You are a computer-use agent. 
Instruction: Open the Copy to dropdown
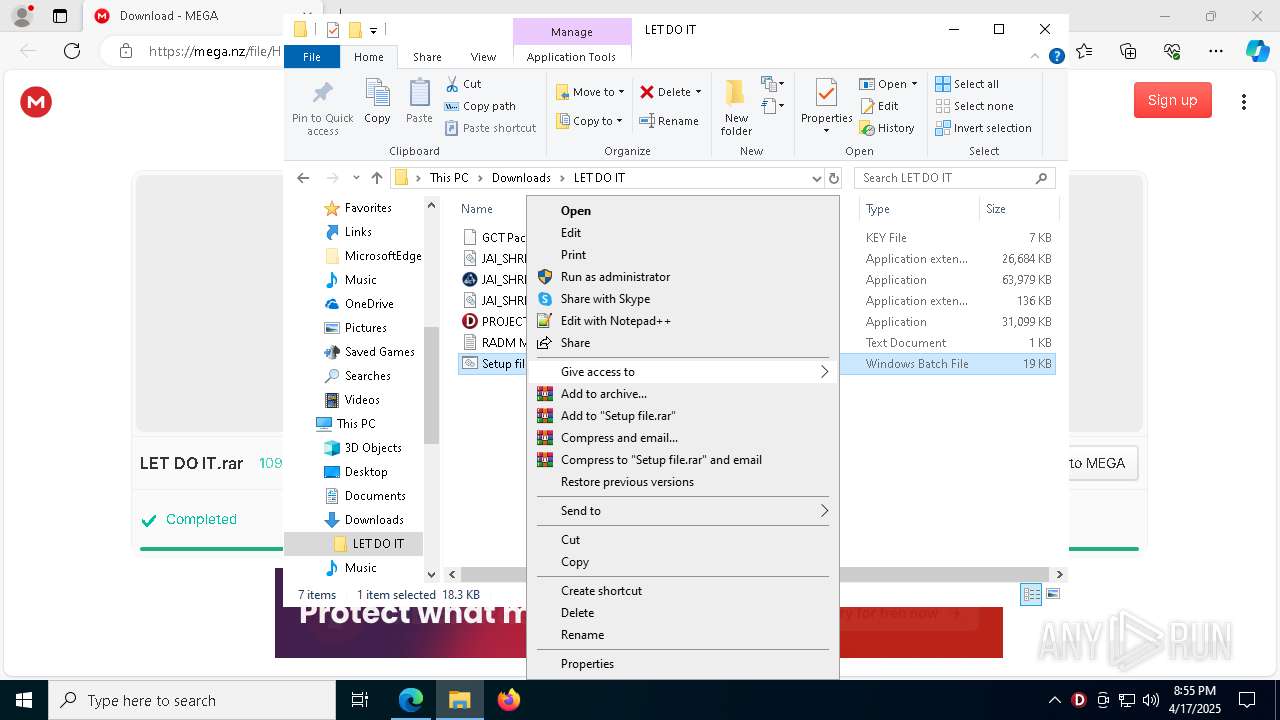pos(588,121)
